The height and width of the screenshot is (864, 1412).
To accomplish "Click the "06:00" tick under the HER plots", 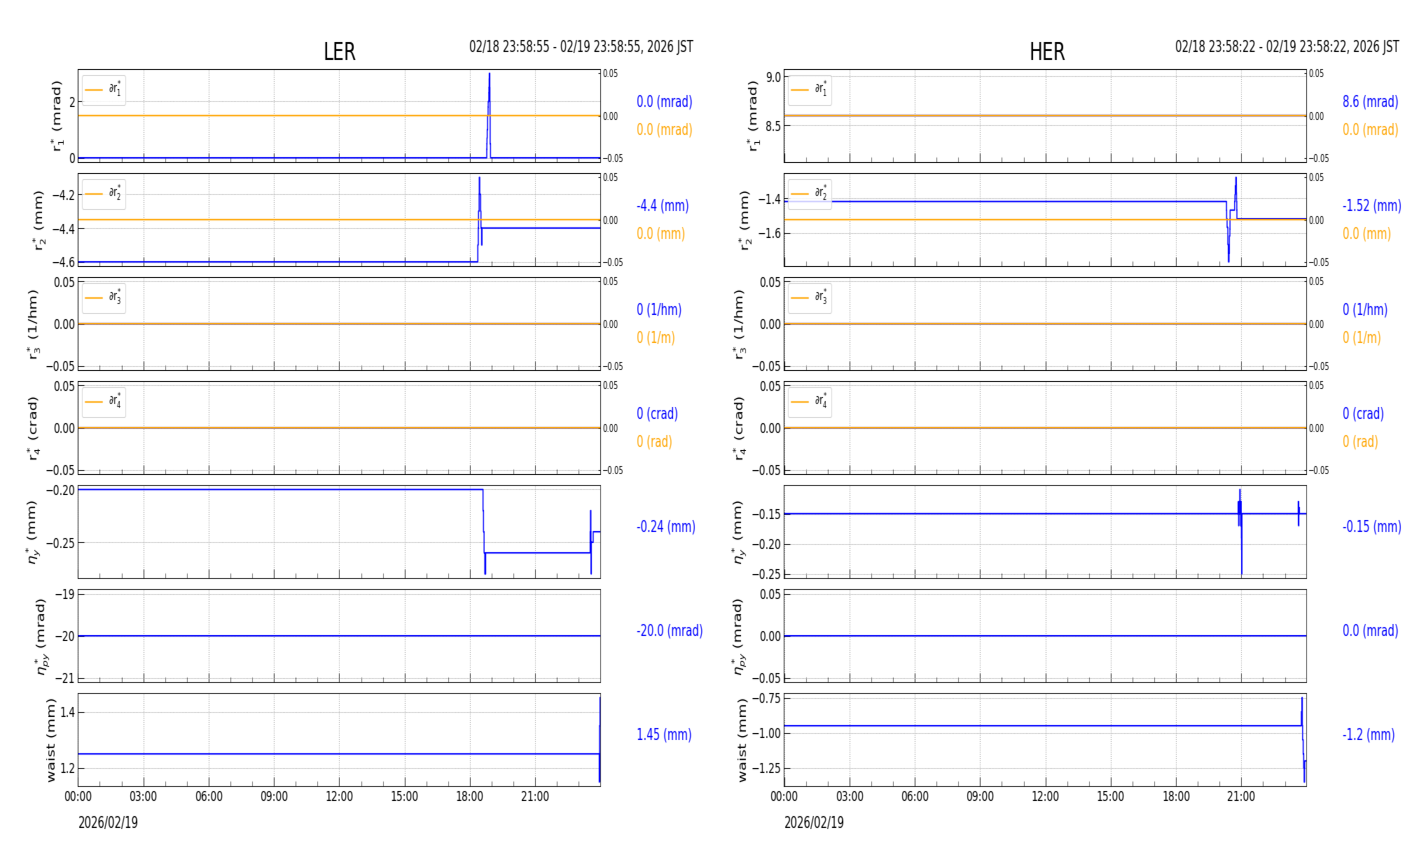I will point(915,797).
